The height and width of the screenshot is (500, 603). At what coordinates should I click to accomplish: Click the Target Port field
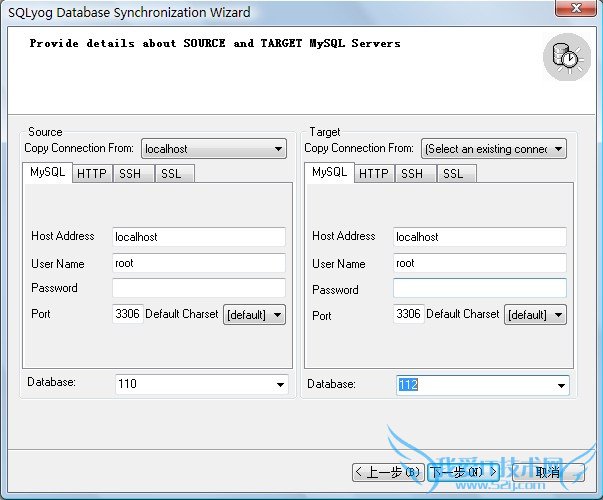tap(408, 314)
